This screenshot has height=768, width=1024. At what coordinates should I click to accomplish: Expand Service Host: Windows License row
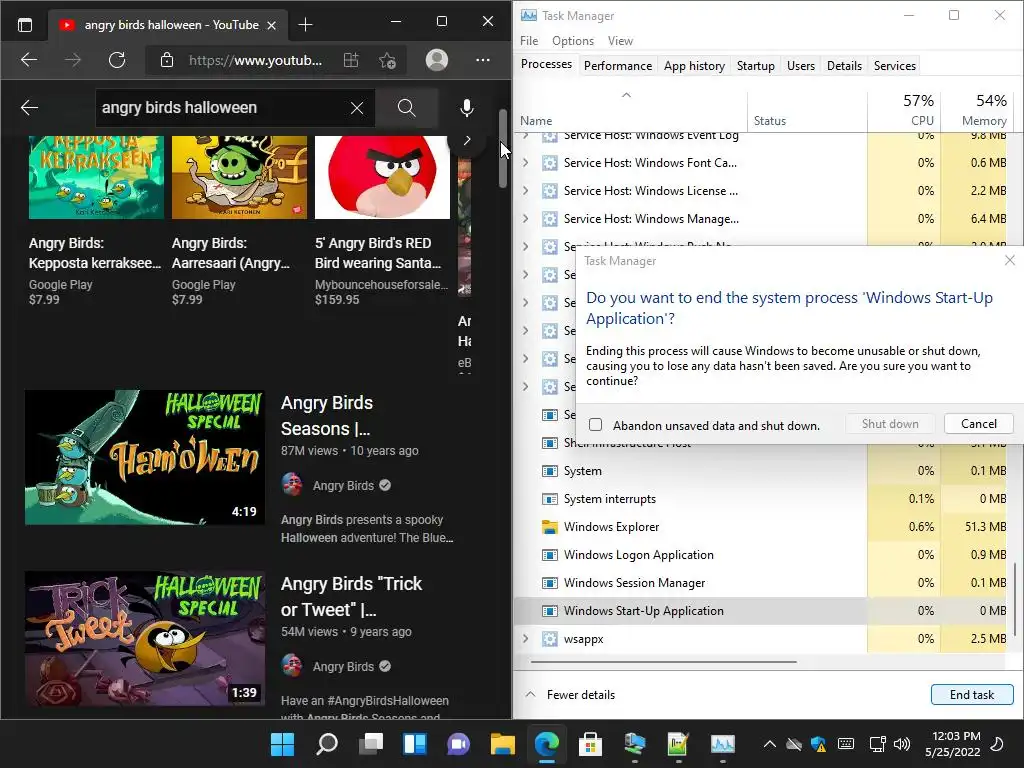[x=526, y=191]
